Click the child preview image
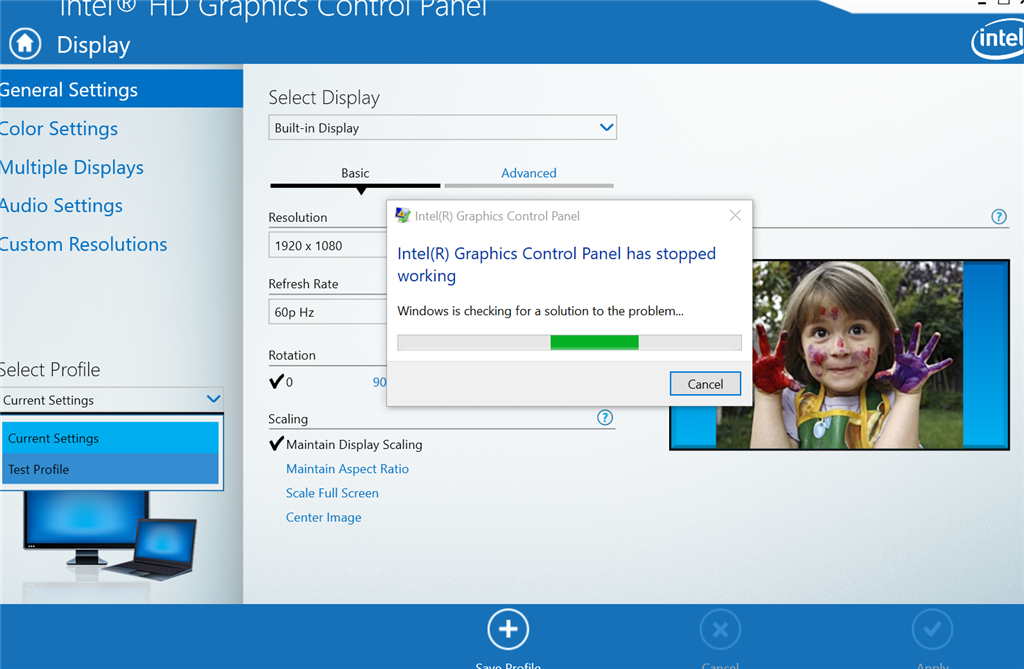This screenshot has height=669, width=1024. pyautogui.click(x=839, y=355)
